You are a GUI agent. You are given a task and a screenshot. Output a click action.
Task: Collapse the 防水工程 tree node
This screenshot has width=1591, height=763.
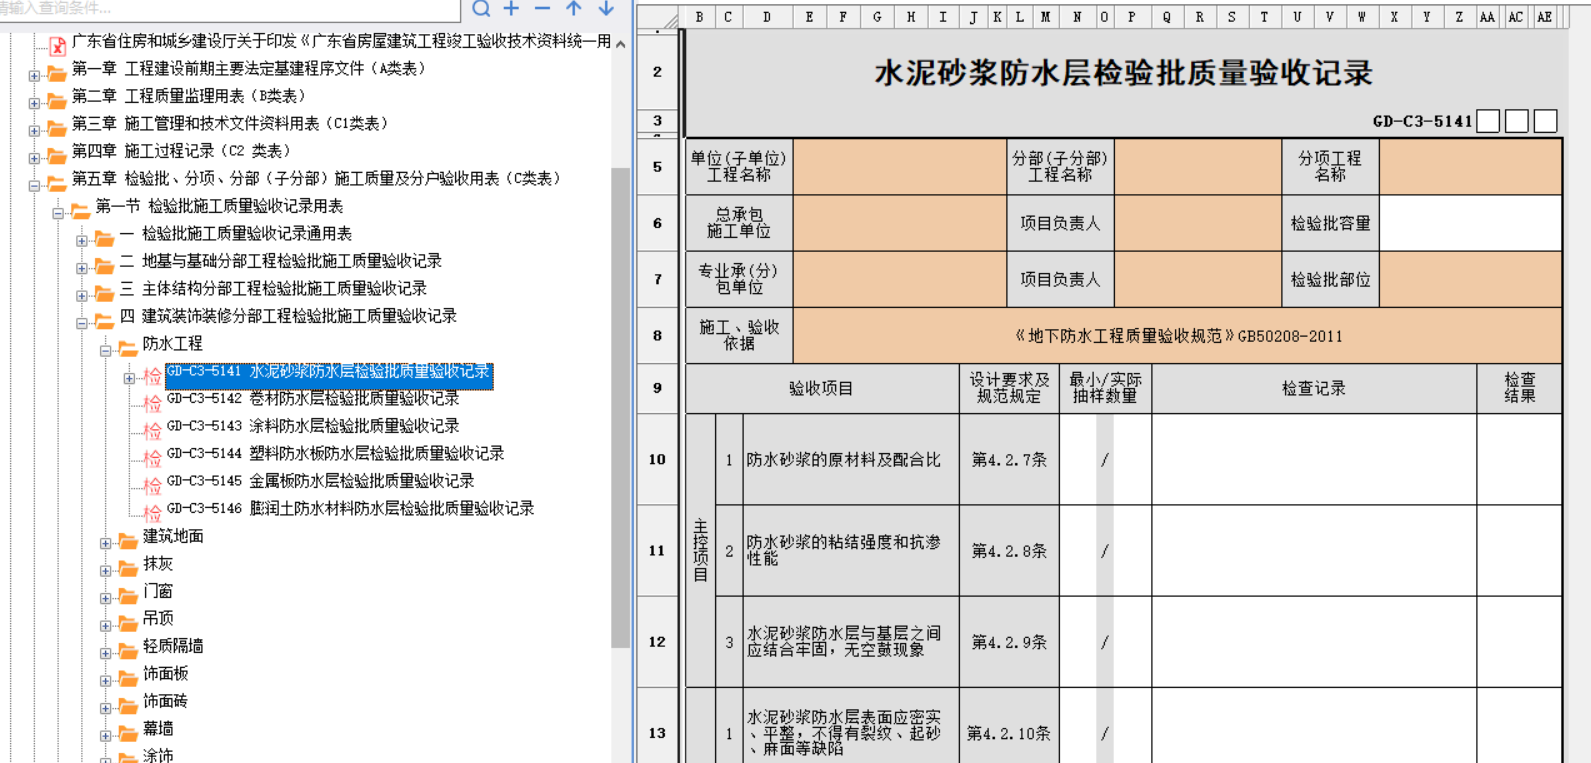pos(106,350)
